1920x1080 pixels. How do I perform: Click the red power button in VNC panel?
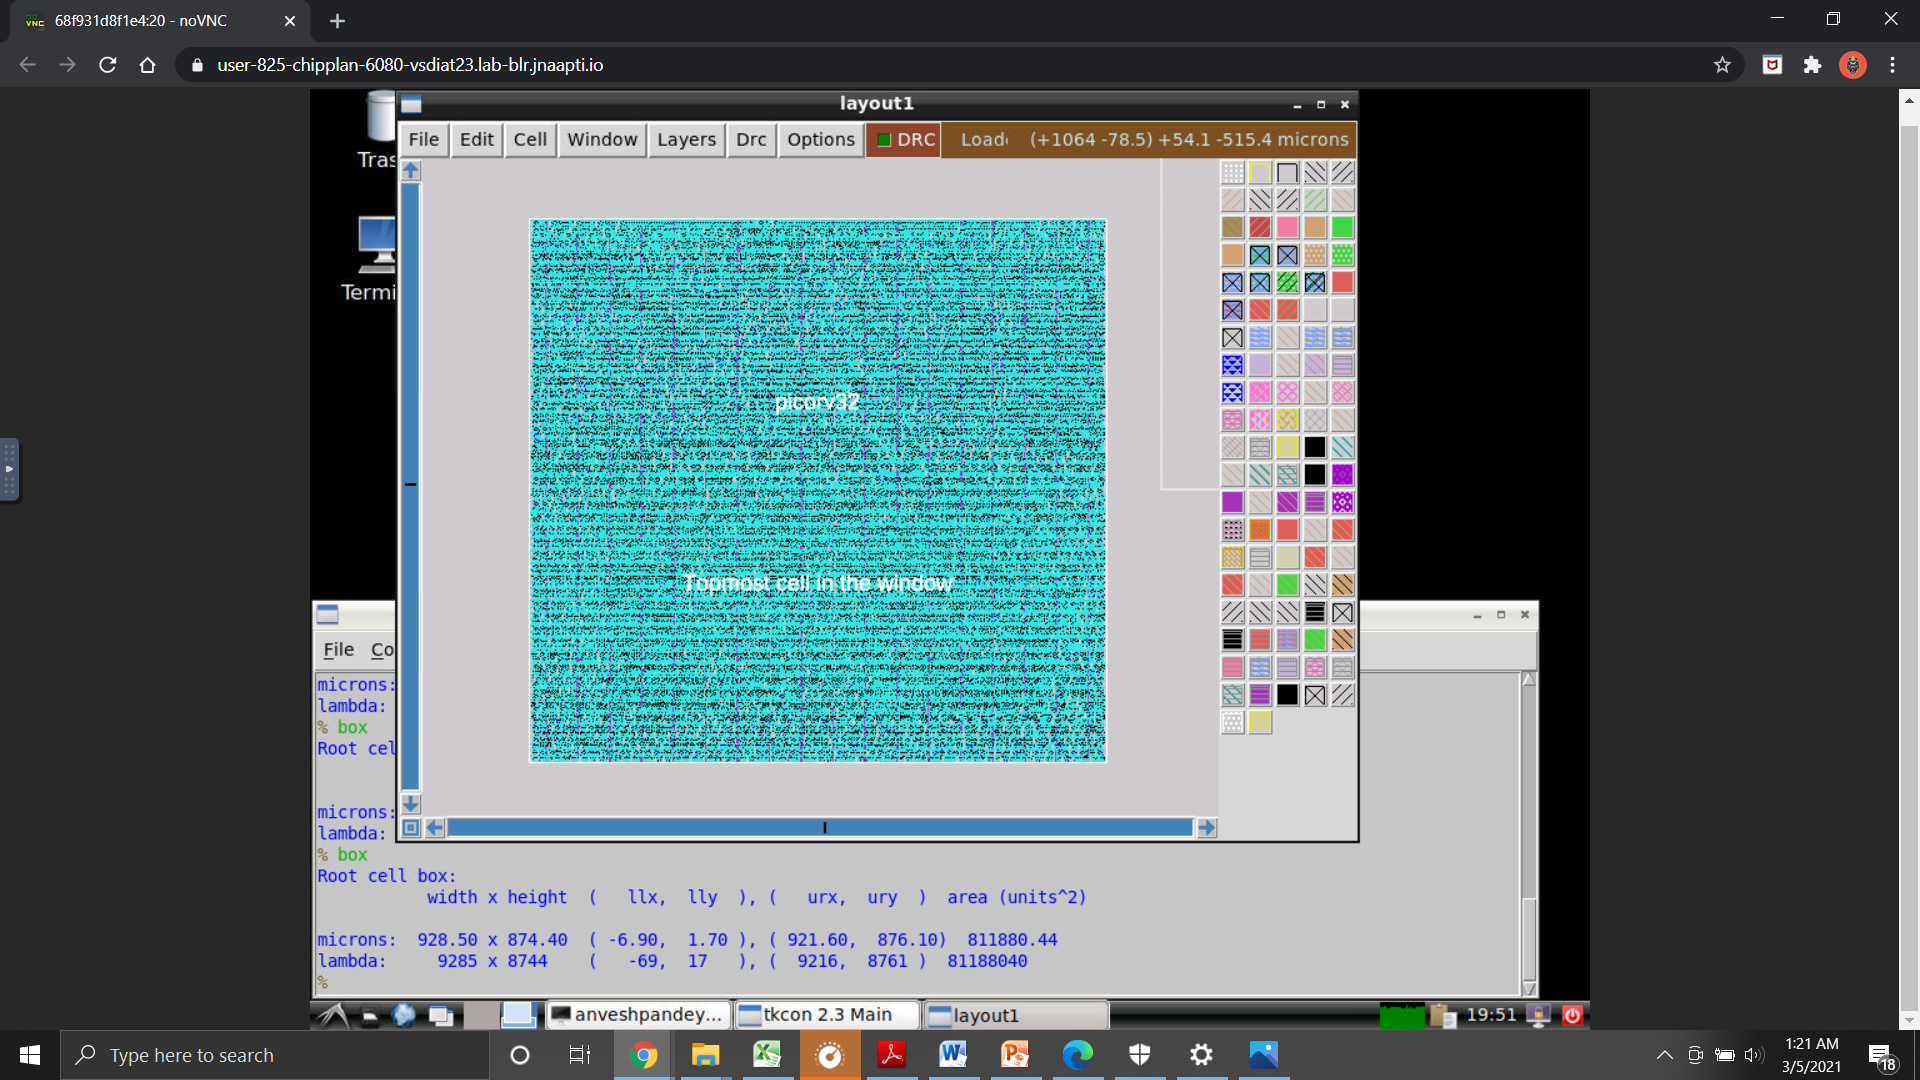coord(1572,1015)
